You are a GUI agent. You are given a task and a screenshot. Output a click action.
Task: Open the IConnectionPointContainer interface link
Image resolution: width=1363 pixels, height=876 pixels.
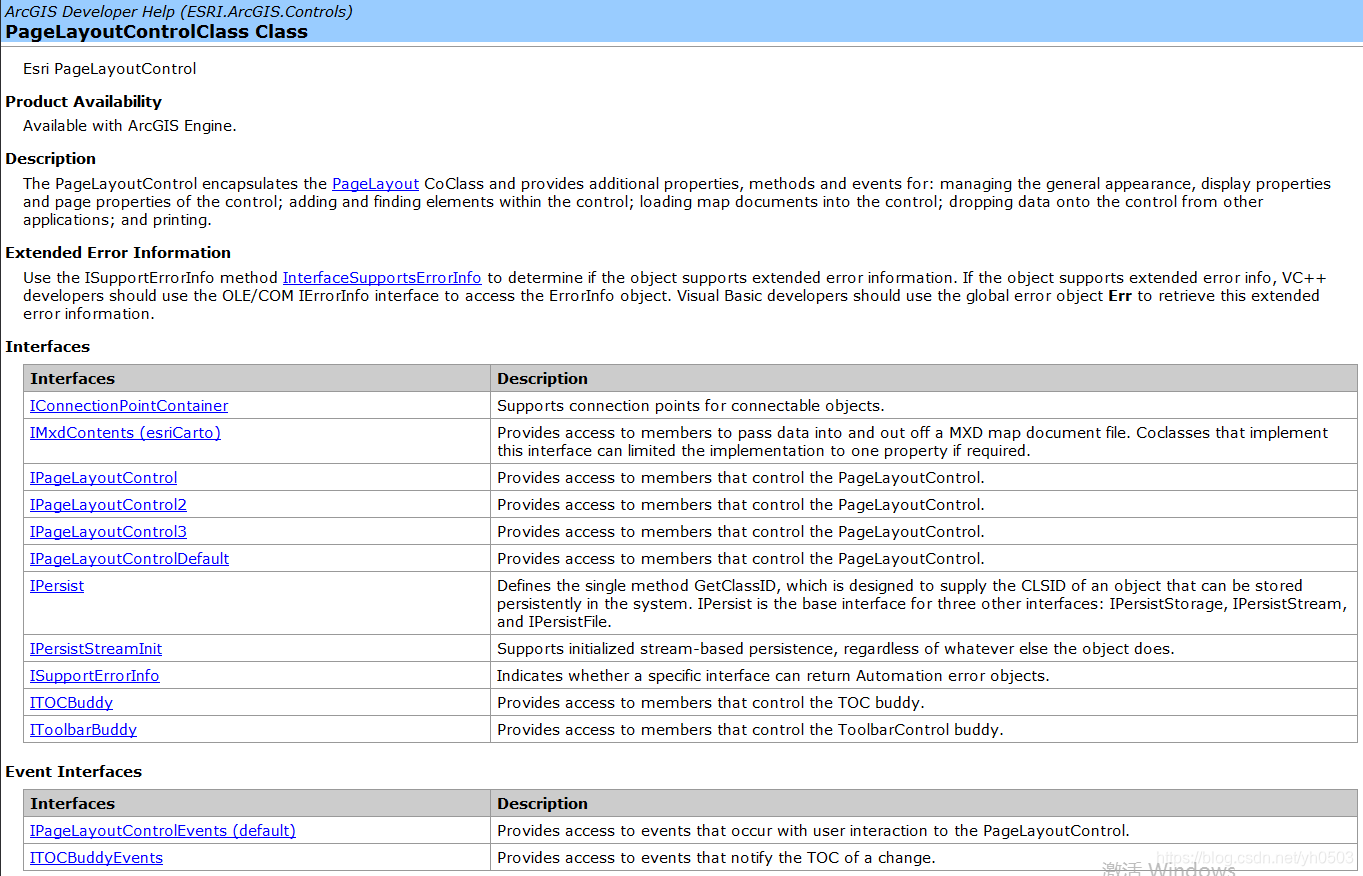point(128,406)
